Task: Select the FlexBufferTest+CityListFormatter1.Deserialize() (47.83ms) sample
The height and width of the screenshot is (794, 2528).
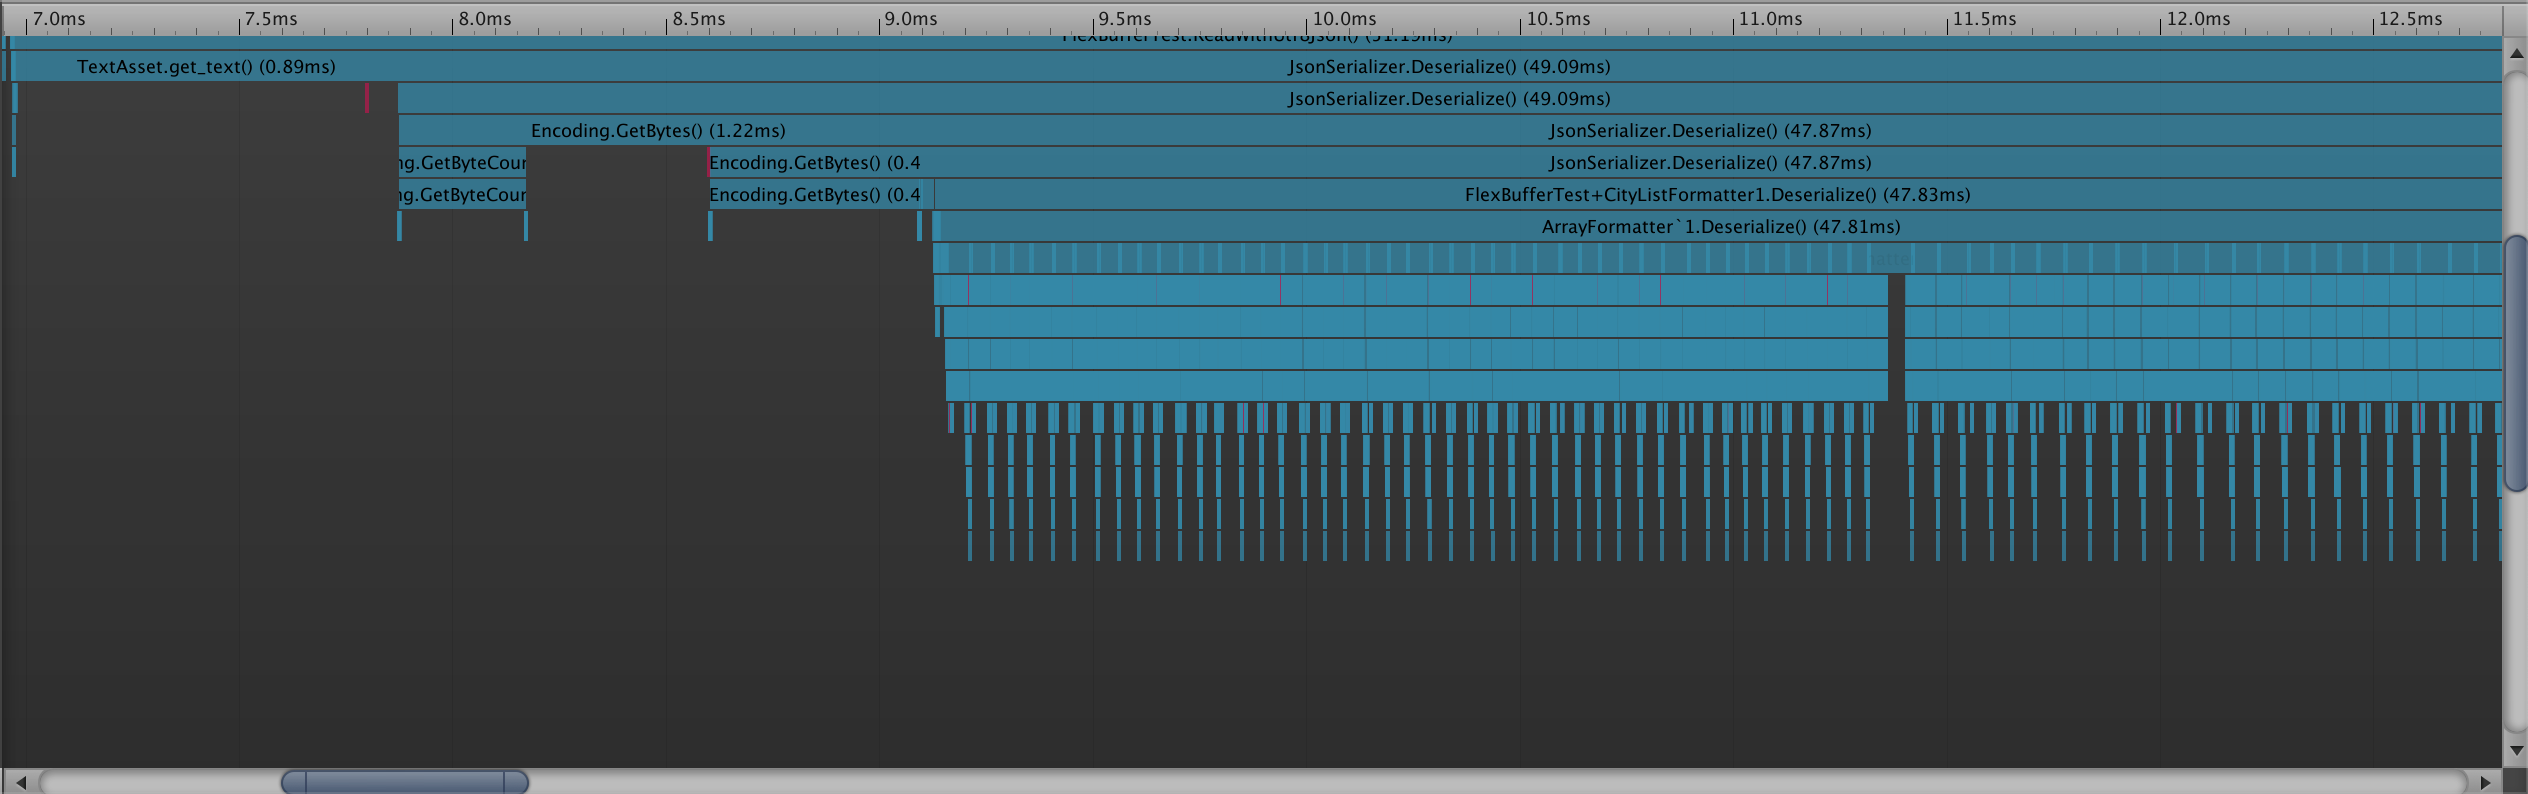Action: (1718, 195)
